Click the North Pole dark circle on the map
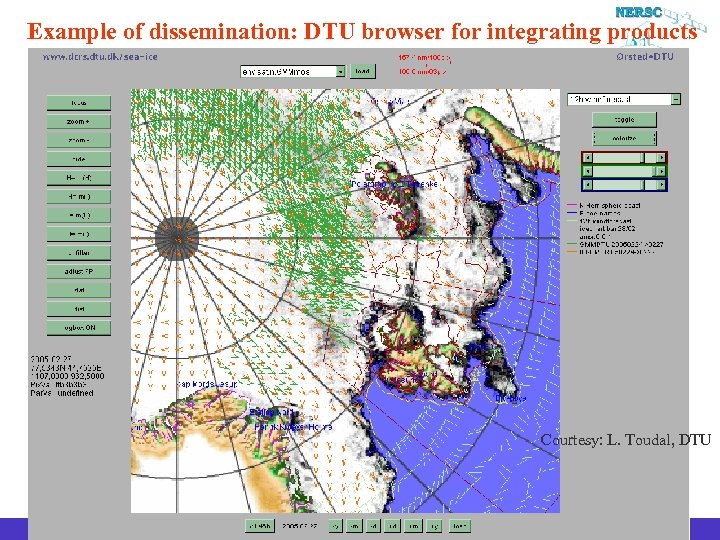Image resolution: width=720 pixels, height=540 pixels. 177,238
